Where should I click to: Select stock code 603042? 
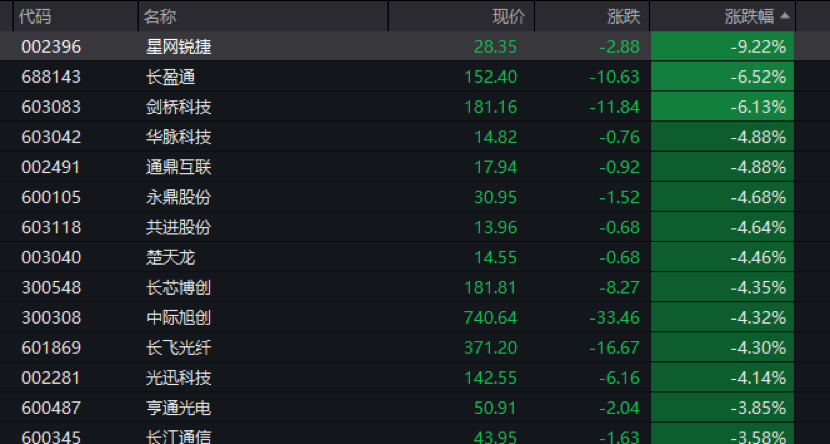(51, 137)
